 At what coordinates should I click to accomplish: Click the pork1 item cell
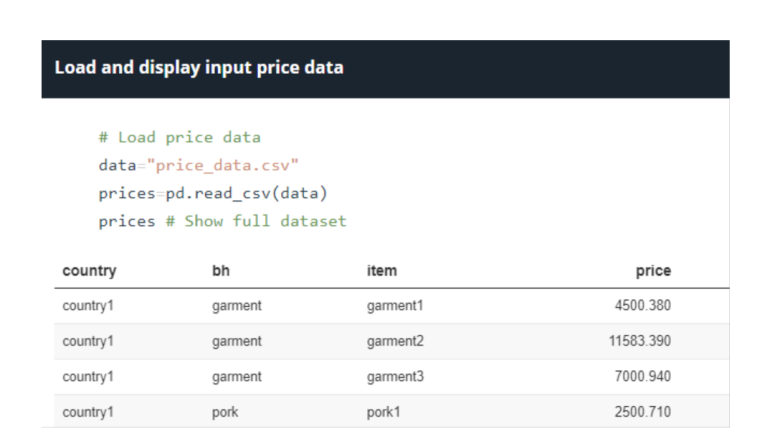click(x=384, y=412)
